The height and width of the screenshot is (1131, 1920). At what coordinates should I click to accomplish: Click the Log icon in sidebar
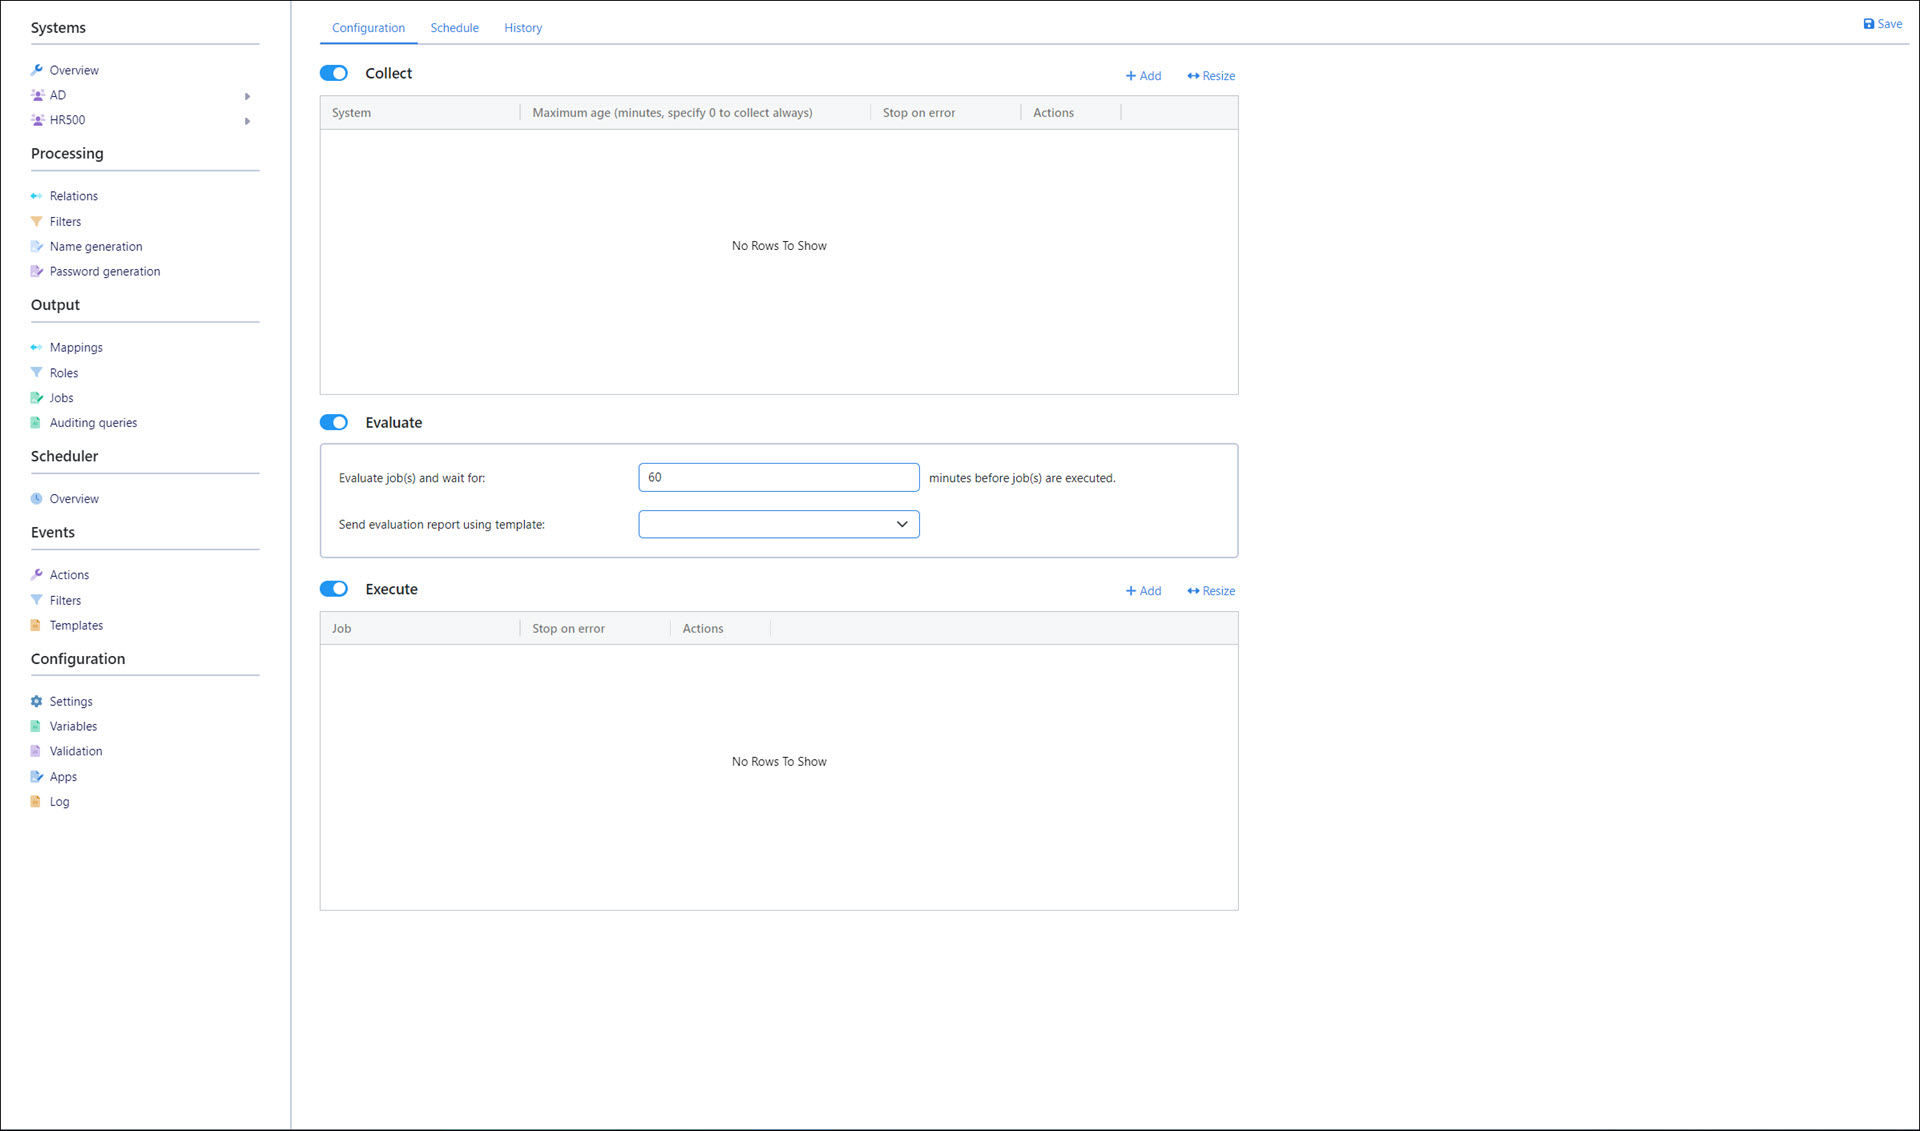tap(37, 802)
